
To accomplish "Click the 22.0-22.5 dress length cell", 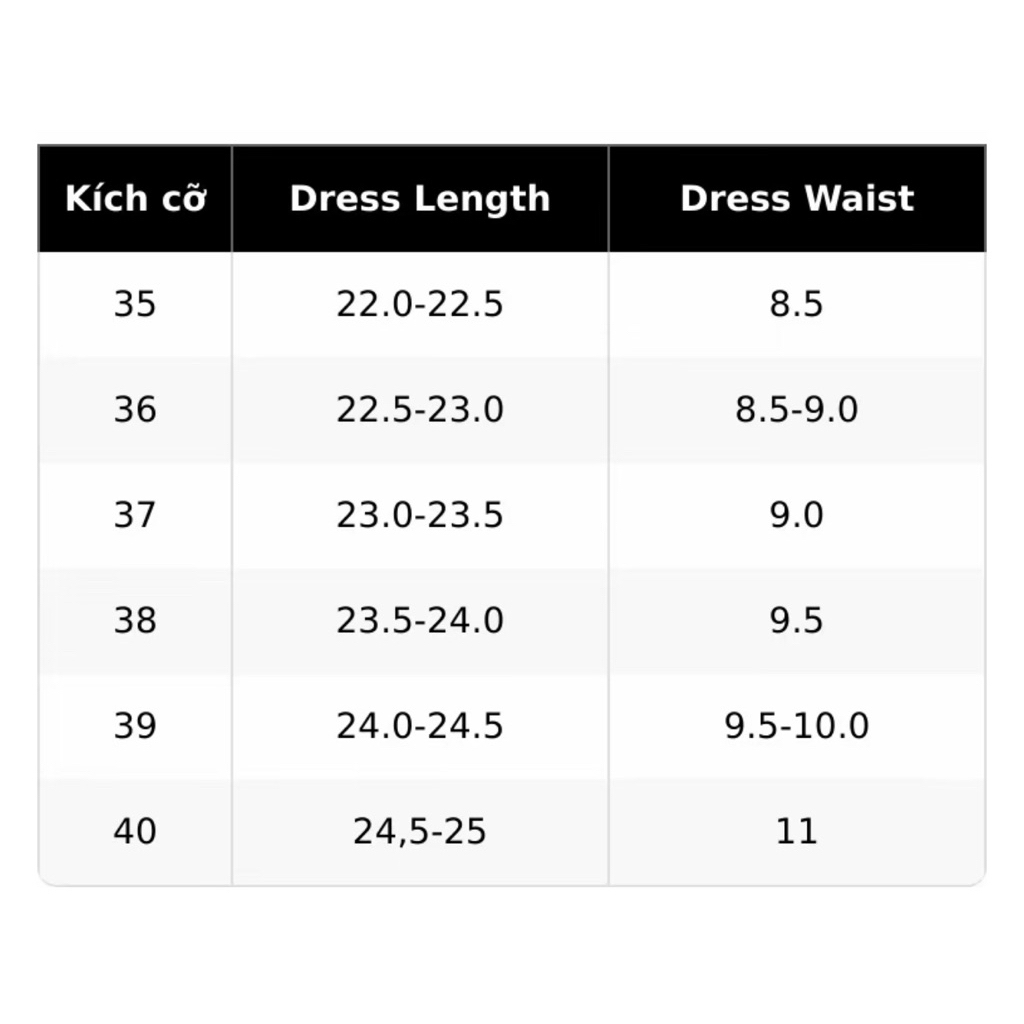I will click(420, 304).
